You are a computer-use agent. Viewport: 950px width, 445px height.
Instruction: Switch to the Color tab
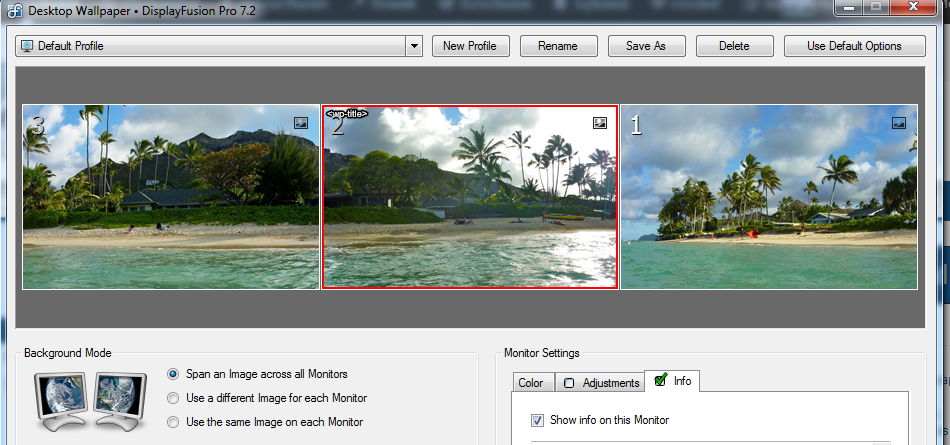(530, 383)
